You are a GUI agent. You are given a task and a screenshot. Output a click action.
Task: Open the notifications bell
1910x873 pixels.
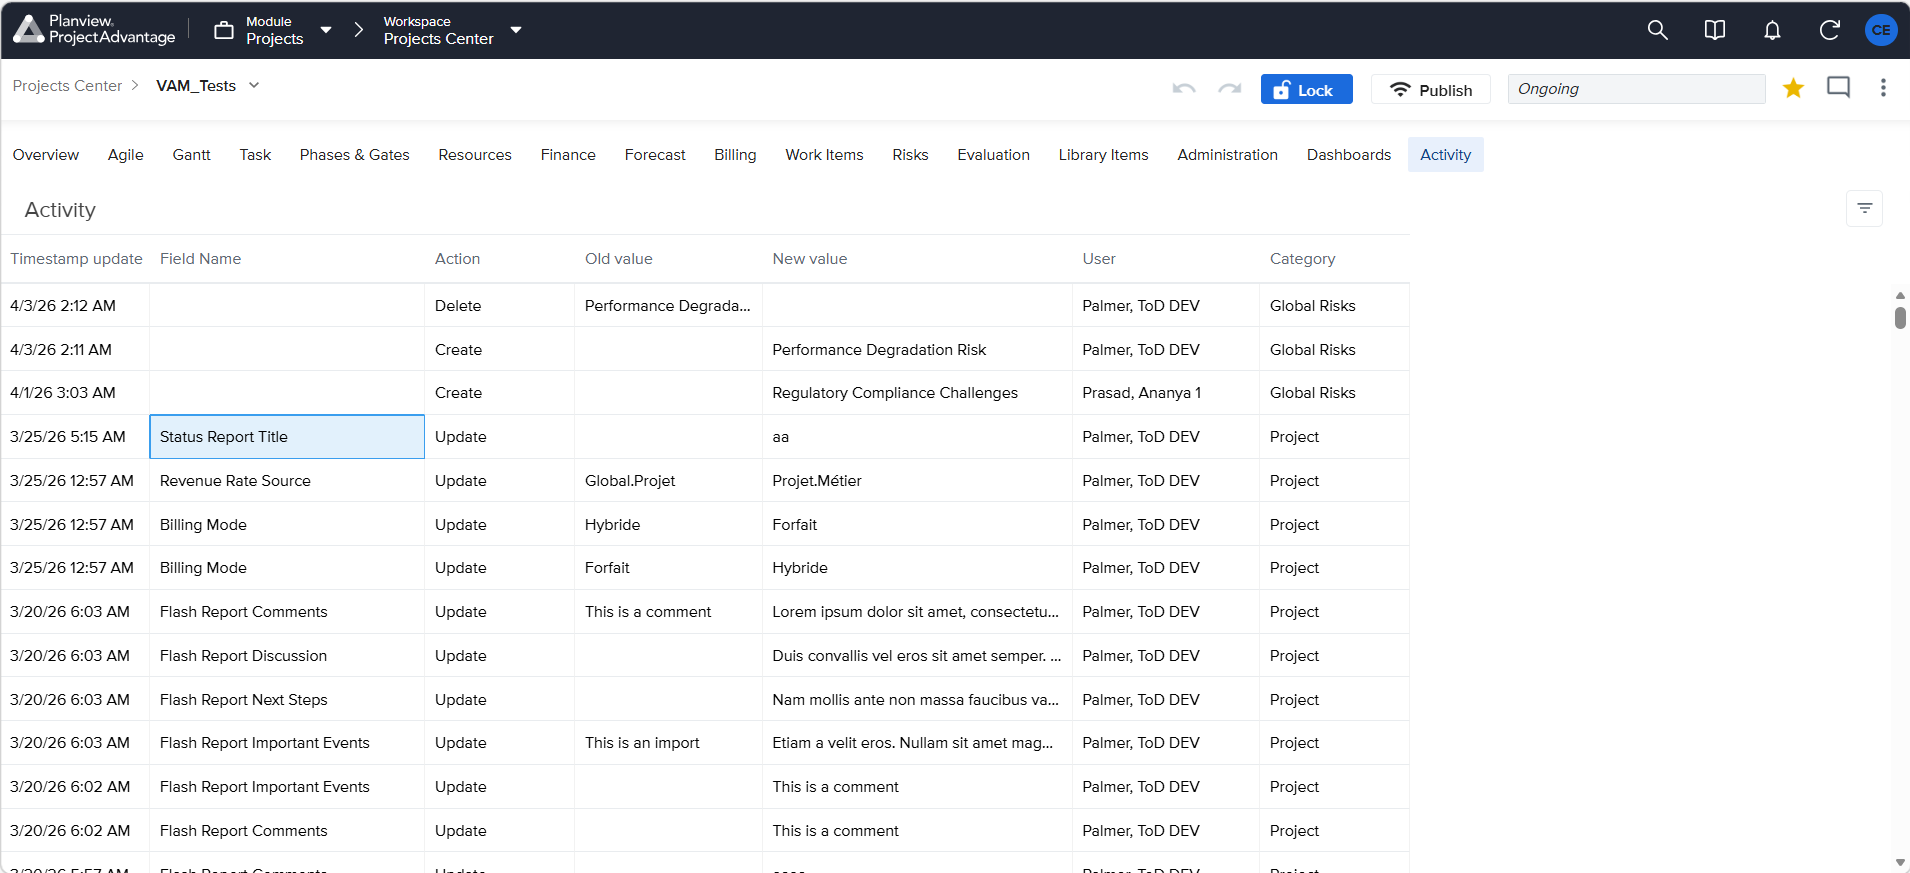1772,30
